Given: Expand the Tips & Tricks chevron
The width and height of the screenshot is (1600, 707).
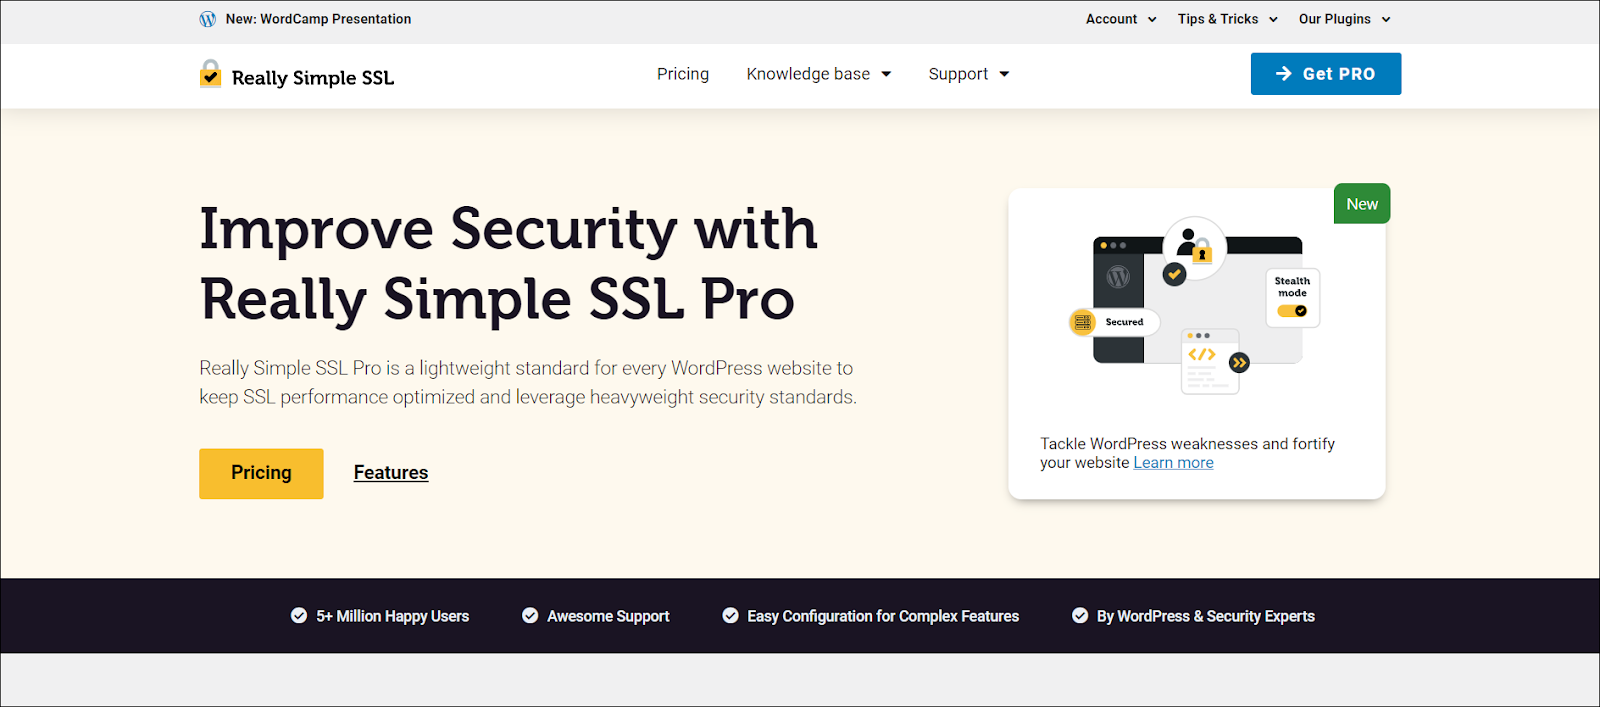Looking at the screenshot, I should 1273,19.
